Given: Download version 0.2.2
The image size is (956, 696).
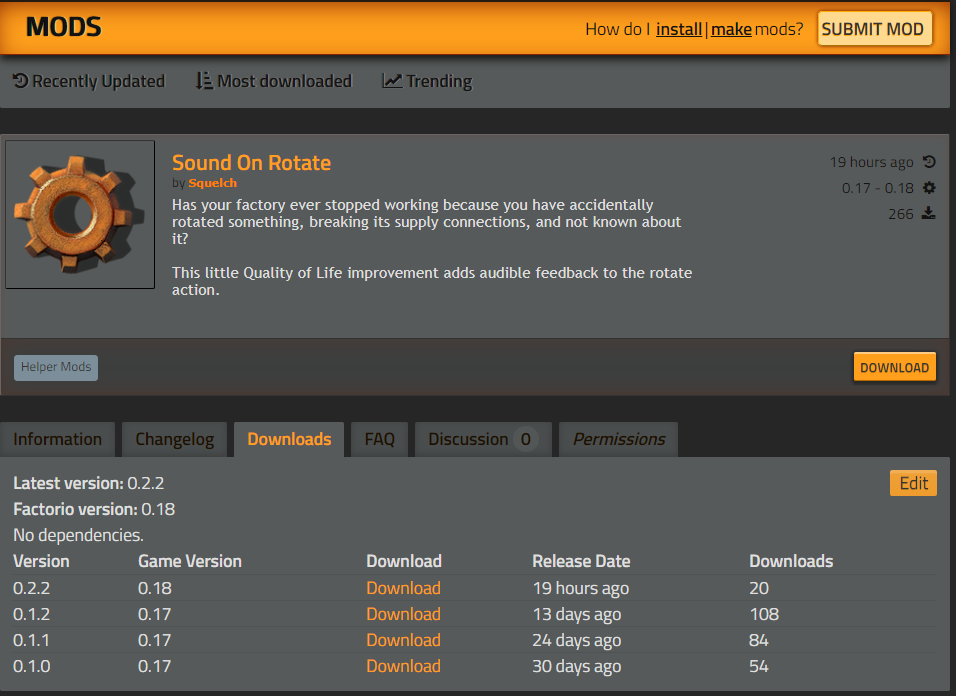Looking at the screenshot, I should coord(403,588).
